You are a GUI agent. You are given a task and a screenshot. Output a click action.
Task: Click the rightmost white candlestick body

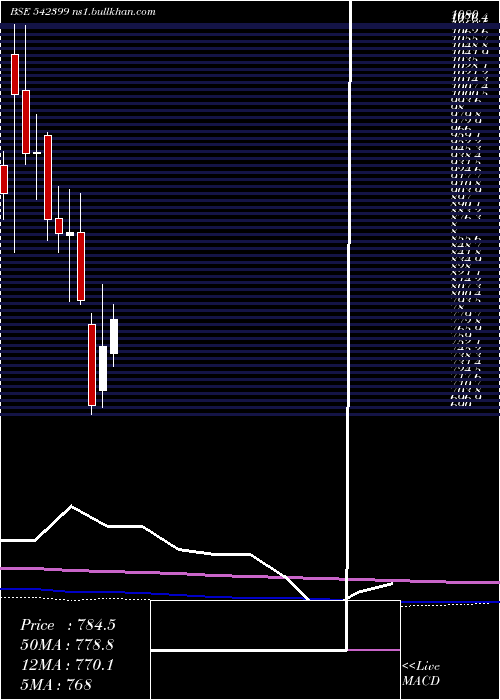[114, 336]
